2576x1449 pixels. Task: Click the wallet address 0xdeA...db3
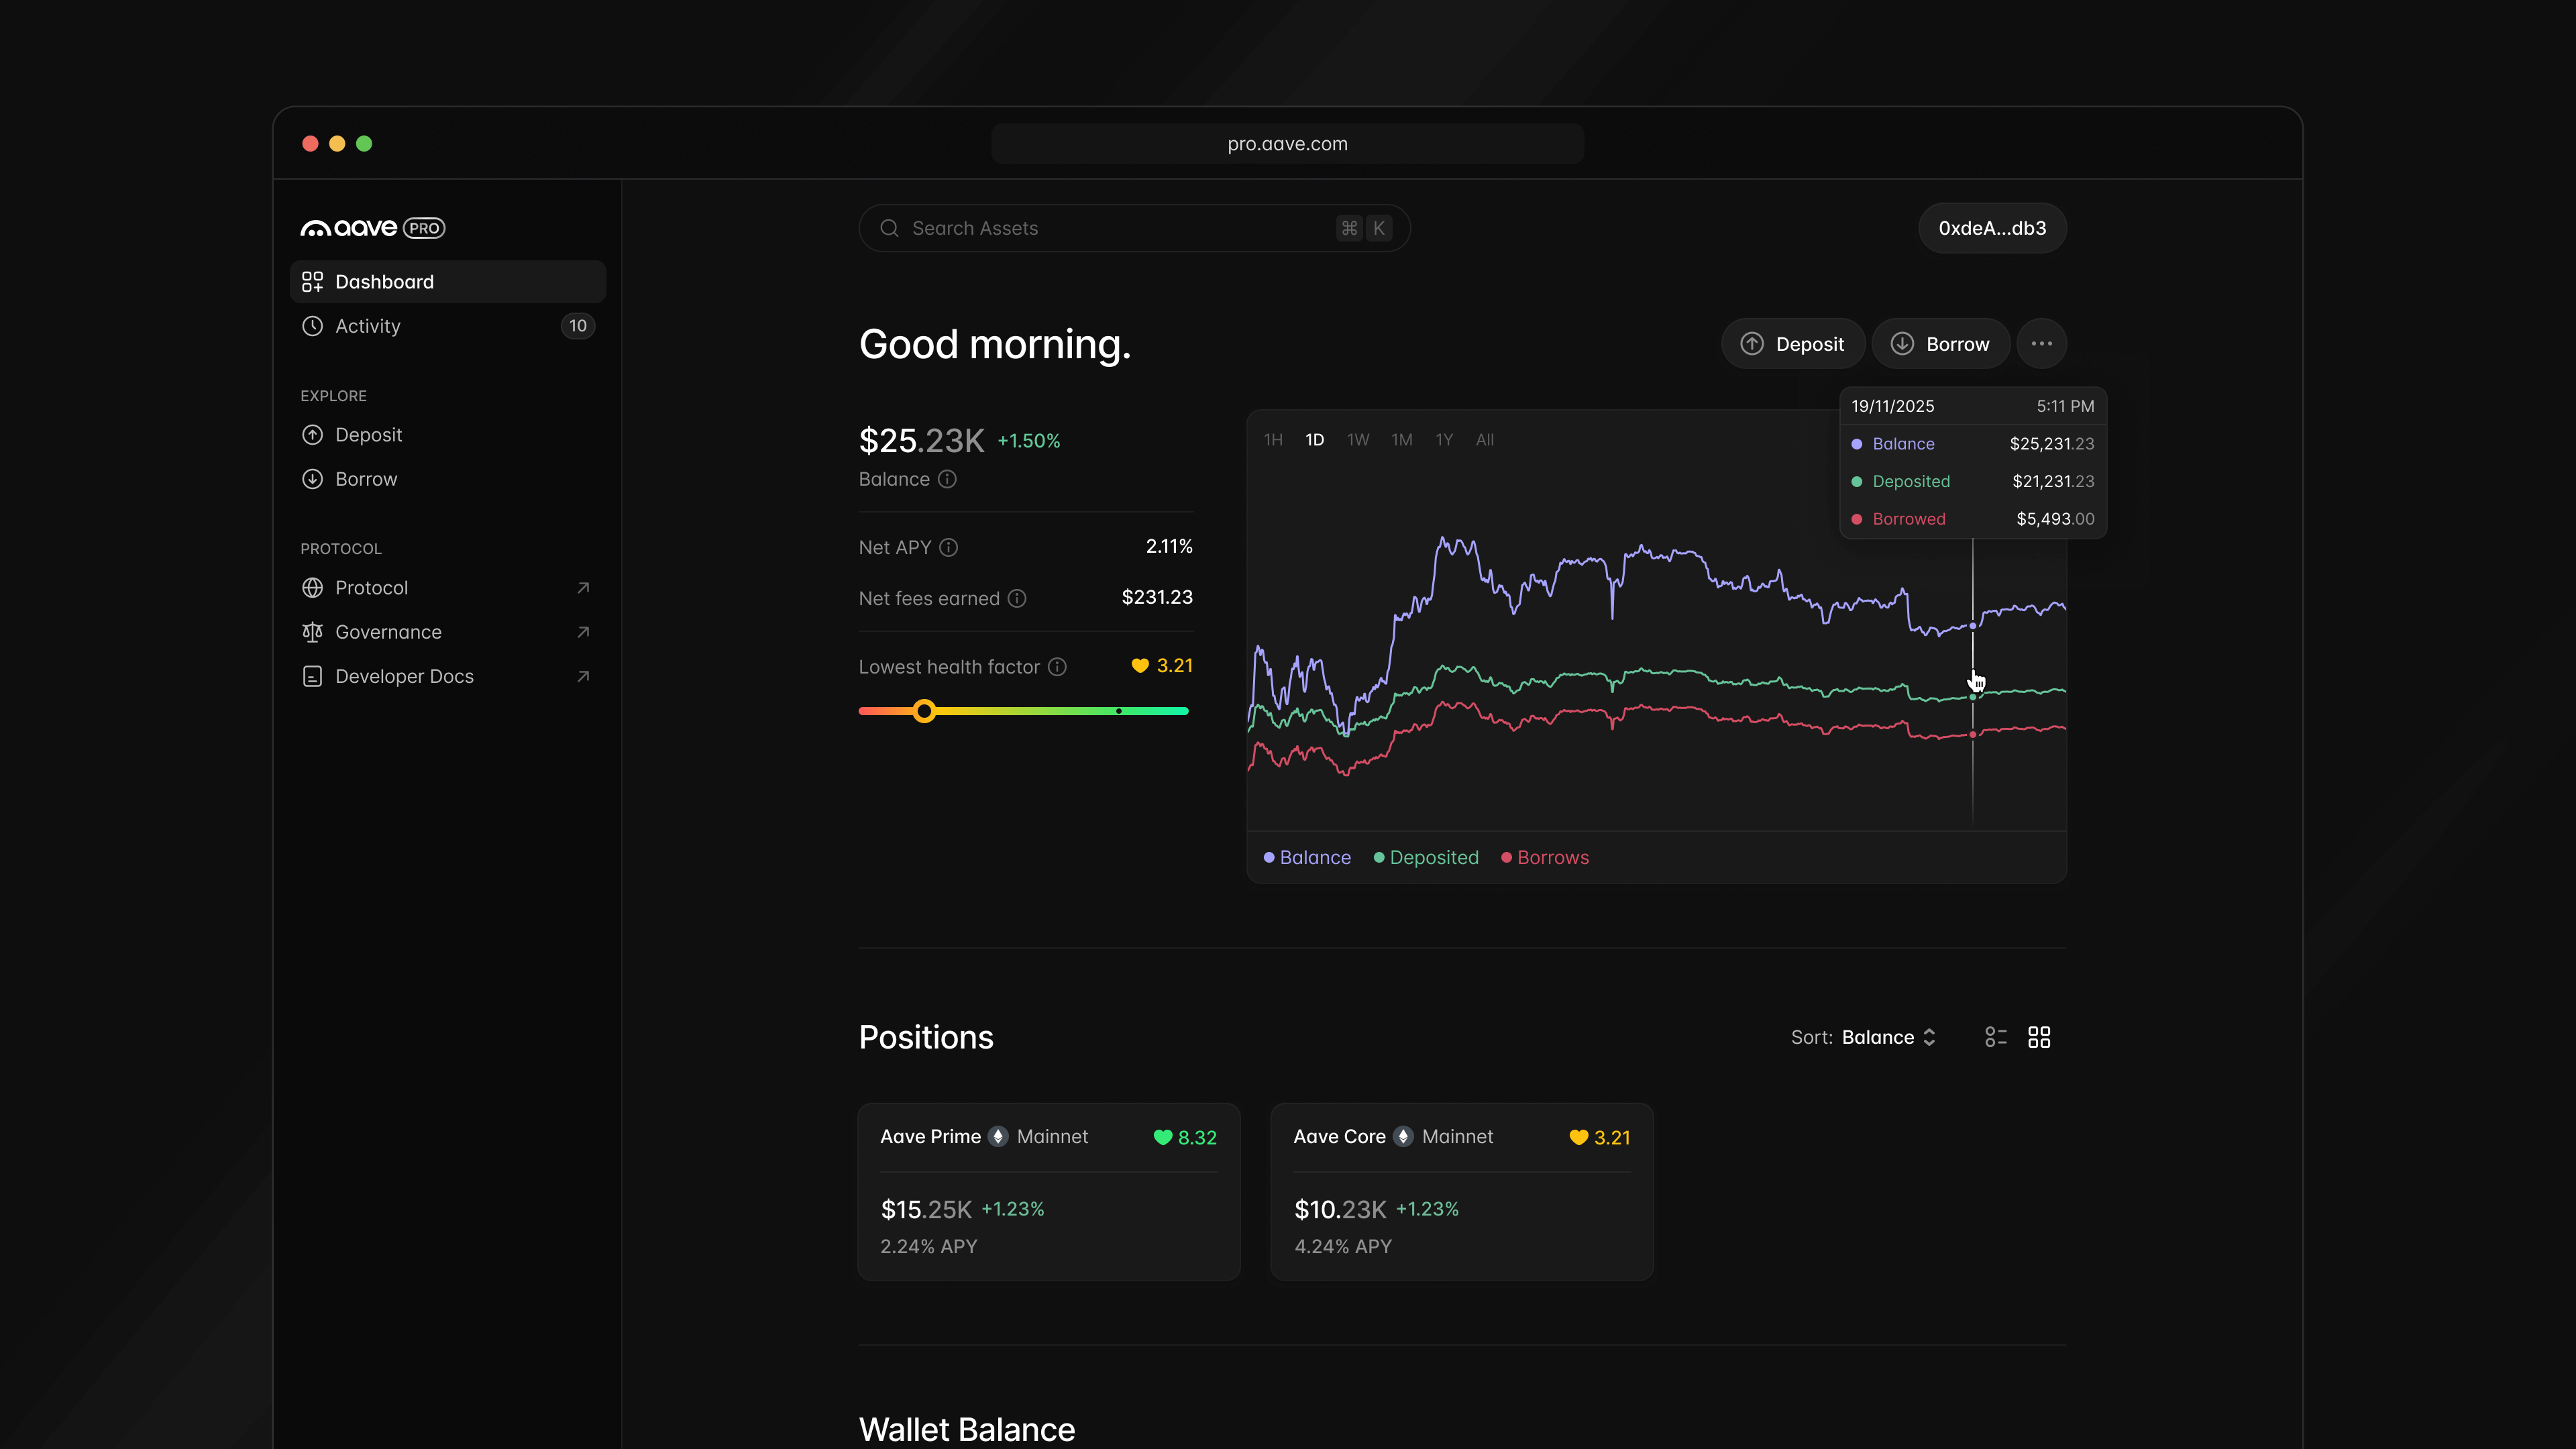(x=1991, y=228)
